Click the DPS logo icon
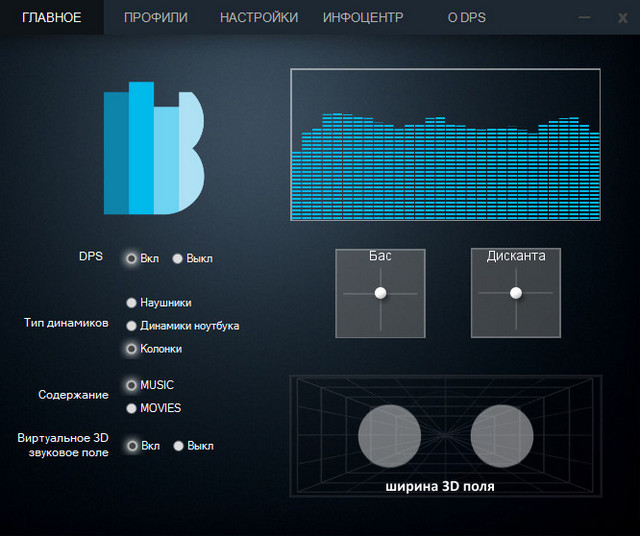This screenshot has height=536, width=640. (154, 149)
